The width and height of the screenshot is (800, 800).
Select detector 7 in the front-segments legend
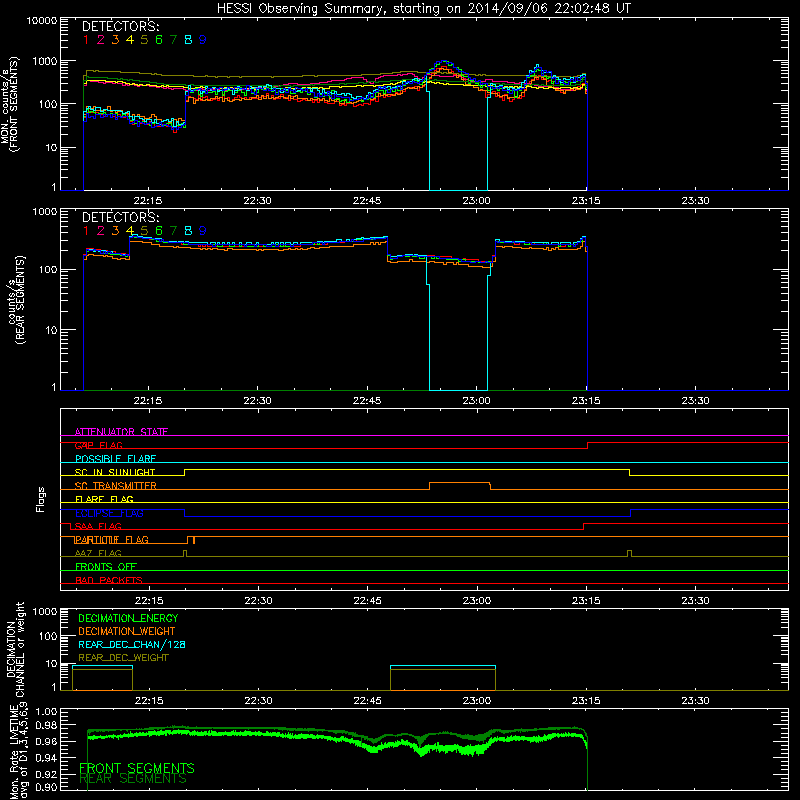tap(173, 40)
